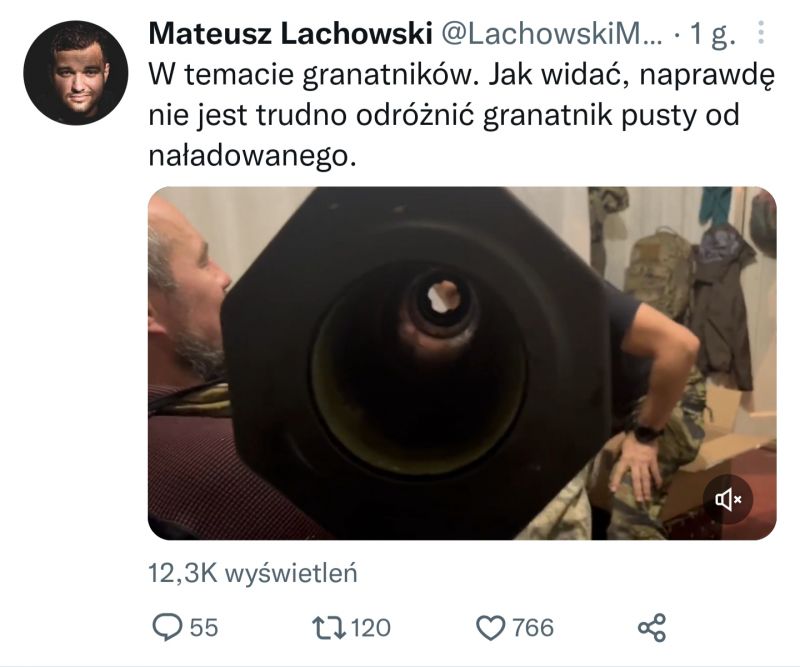Click the 55 replies count
Image resolution: width=800 pixels, height=667 pixels.
(x=204, y=628)
